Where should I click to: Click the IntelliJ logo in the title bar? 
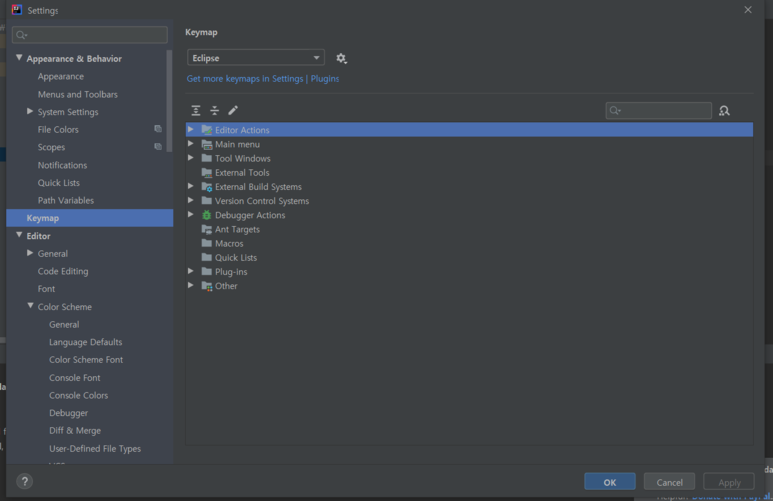coord(17,10)
